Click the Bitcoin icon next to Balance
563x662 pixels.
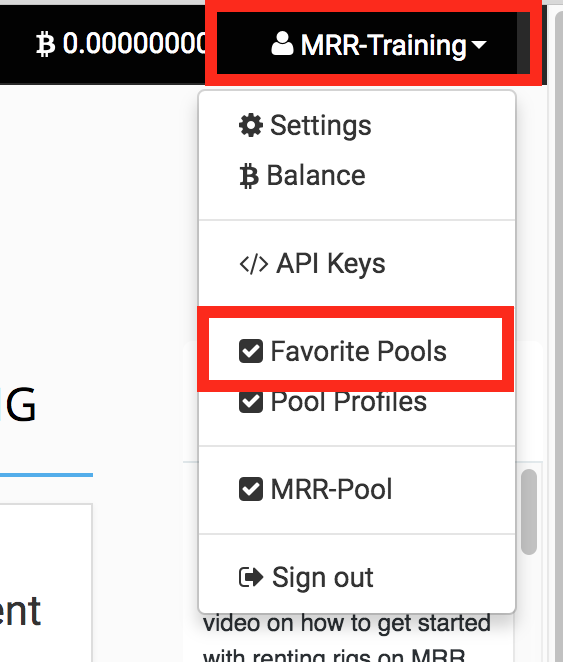coord(249,176)
